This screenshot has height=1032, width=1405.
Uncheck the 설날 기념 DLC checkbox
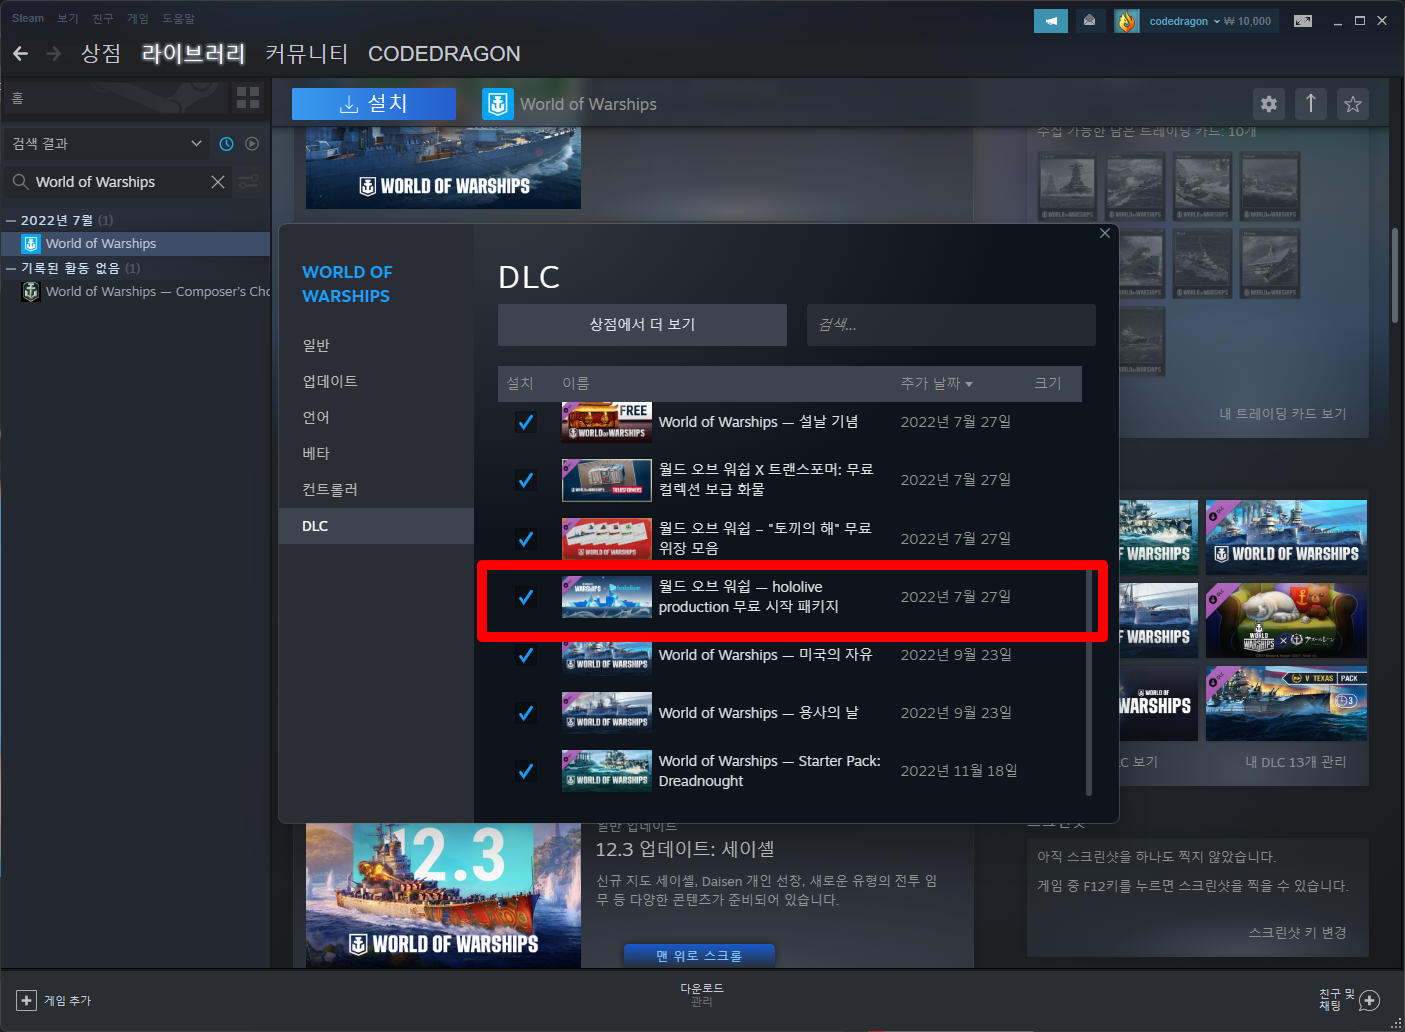(525, 422)
